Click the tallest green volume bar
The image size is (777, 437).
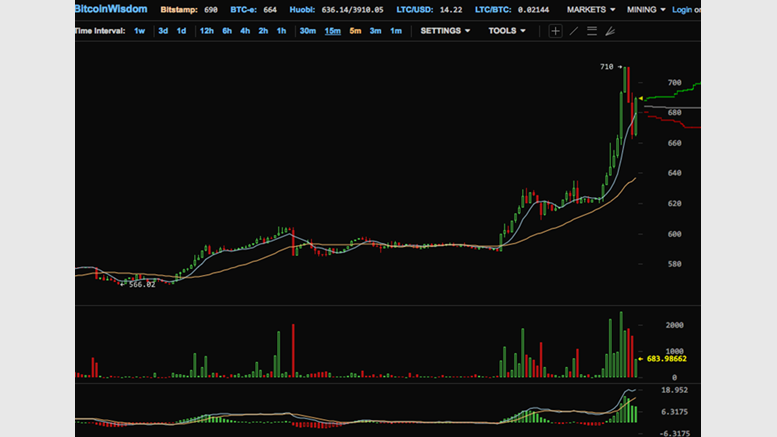[621, 344]
